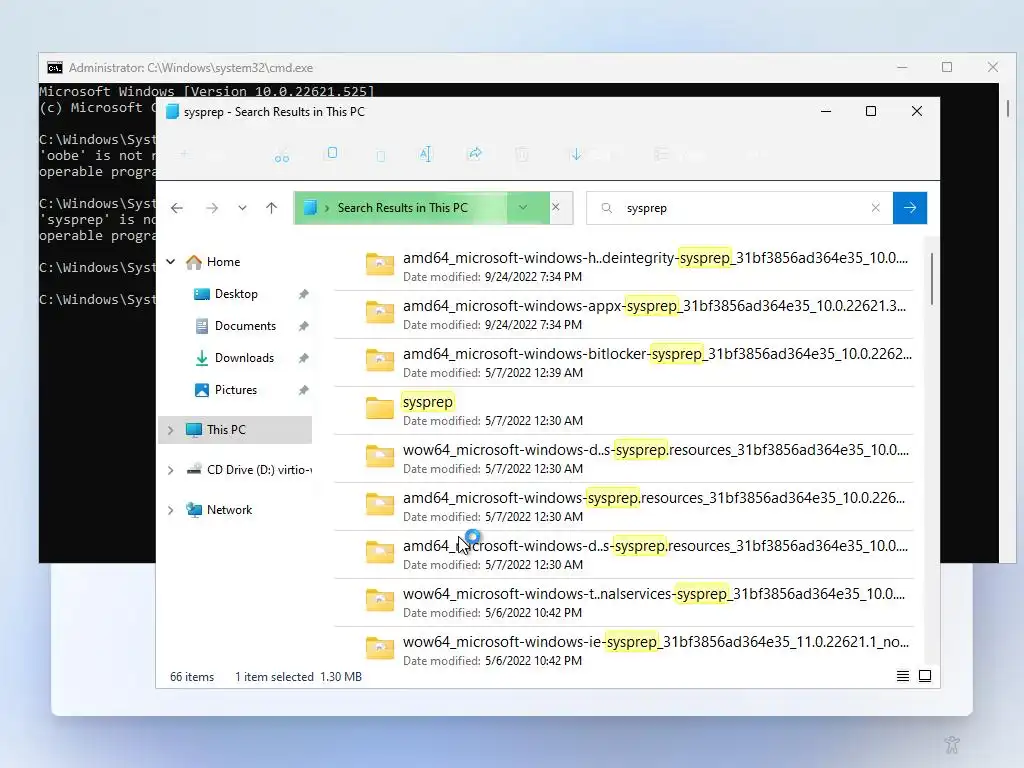Click the Paste icon in Explorer toolbar
The width and height of the screenshot is (1024, 768).
coord(381,155)
